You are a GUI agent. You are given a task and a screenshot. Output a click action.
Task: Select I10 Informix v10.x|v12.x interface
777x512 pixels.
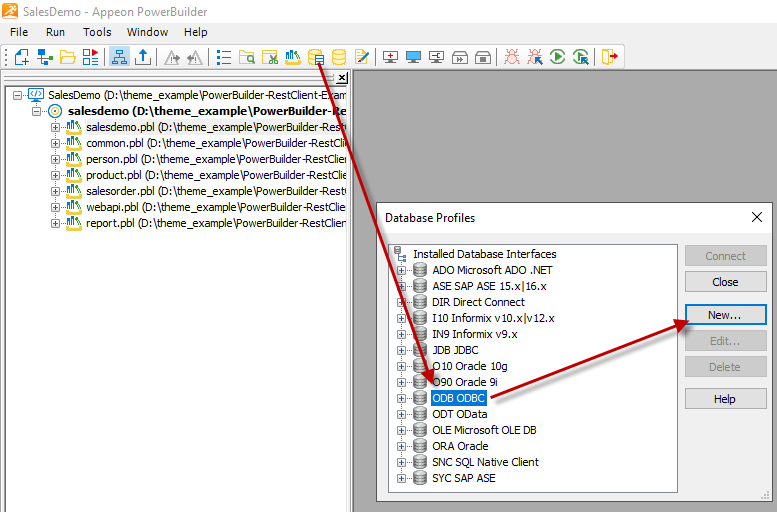coord(493,318)
